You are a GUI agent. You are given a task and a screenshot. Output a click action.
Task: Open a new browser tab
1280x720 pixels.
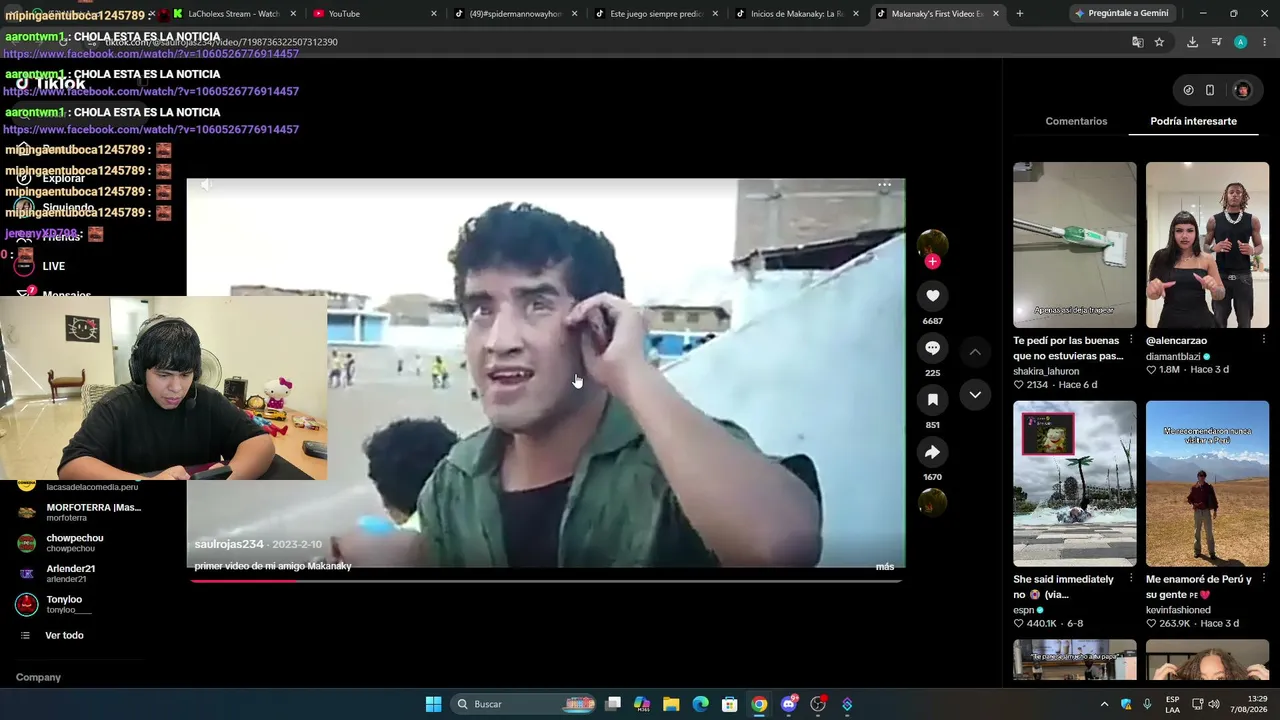[x=1019, y=14]
